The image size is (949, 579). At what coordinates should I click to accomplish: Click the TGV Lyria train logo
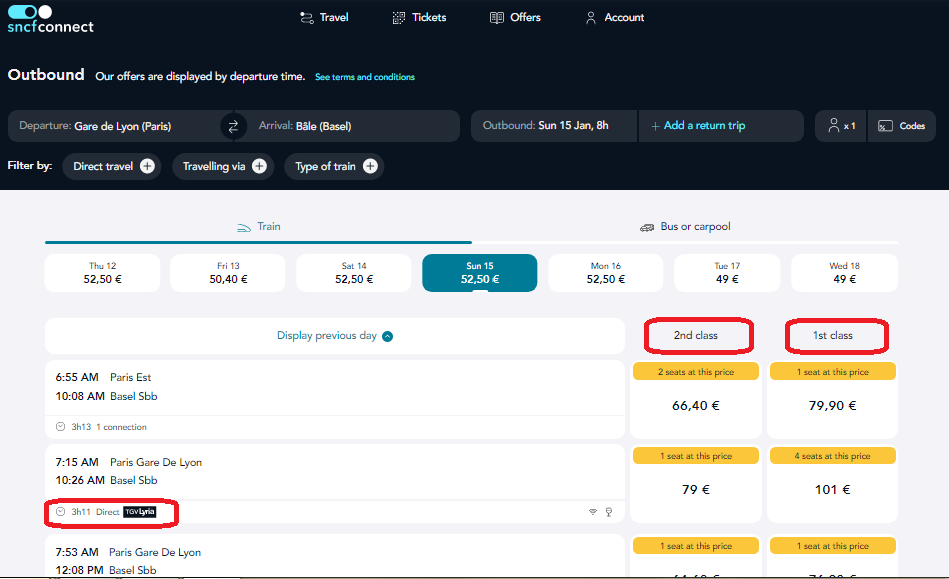tap(140, 512)
